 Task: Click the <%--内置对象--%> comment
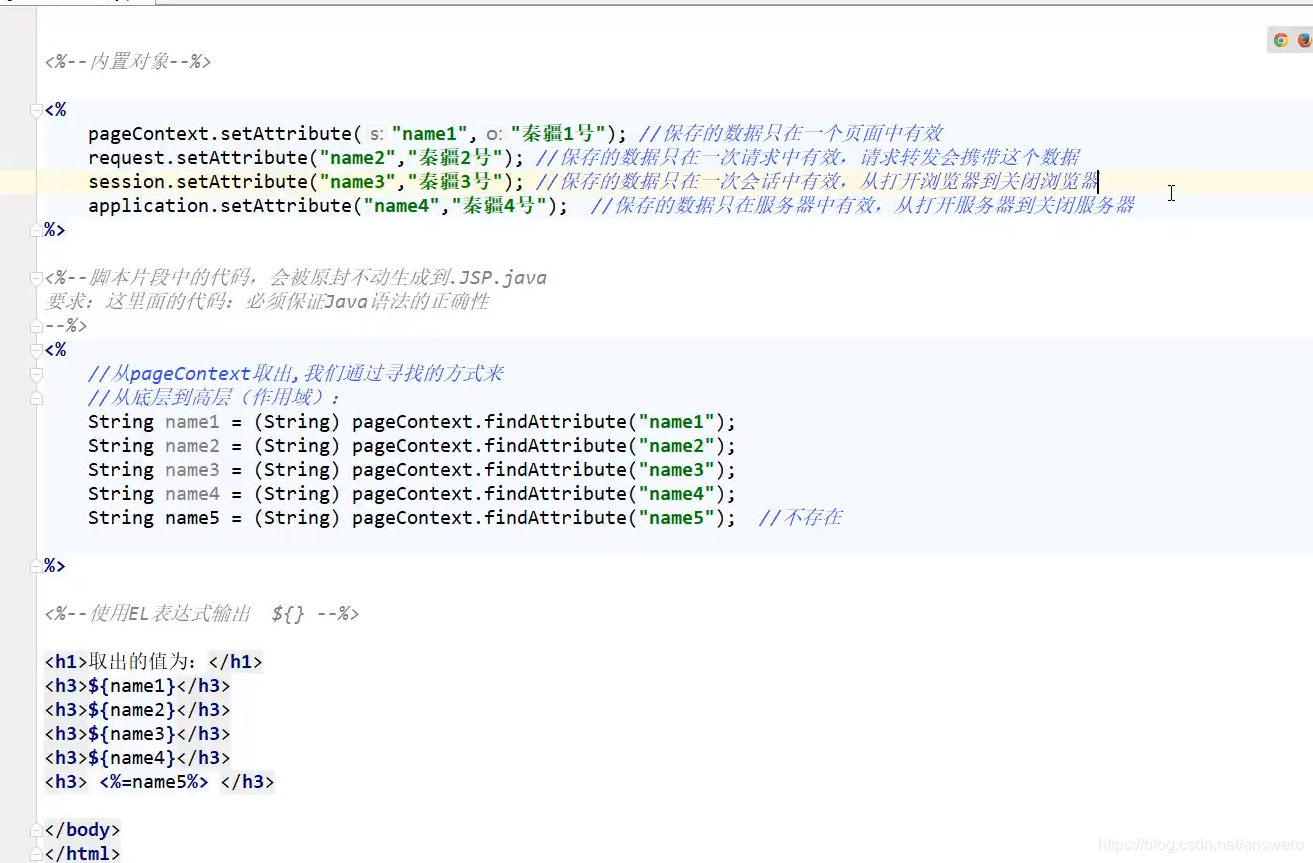128,62
